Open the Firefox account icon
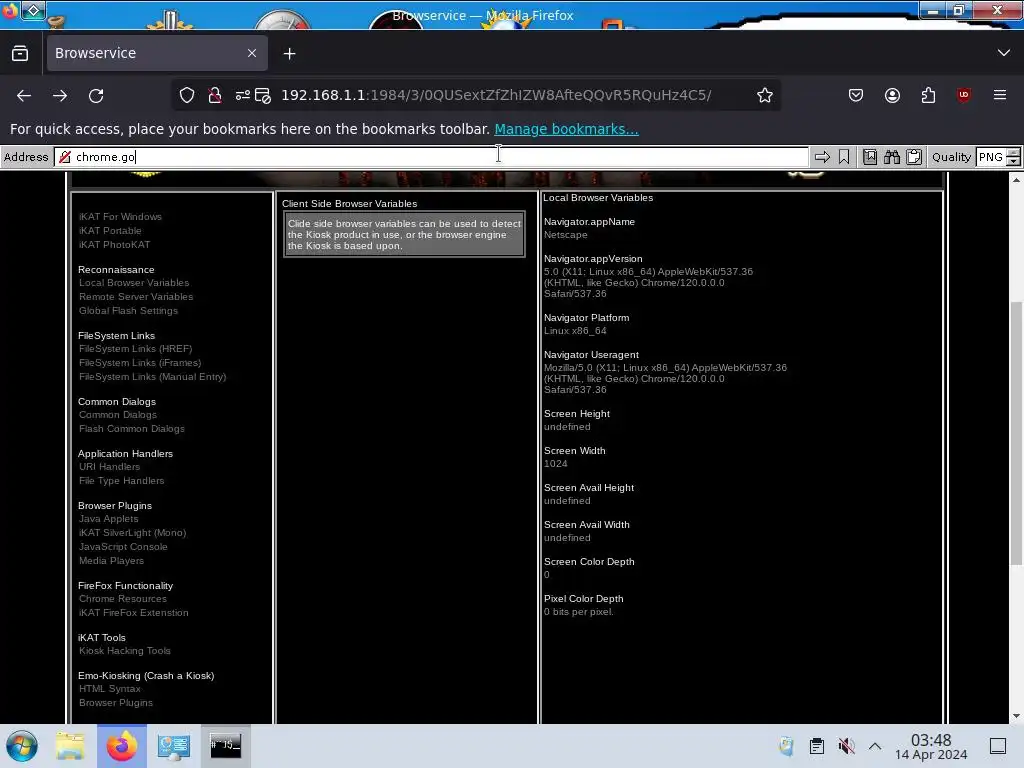The image size is (1024, 768). (x=892, y=95)
